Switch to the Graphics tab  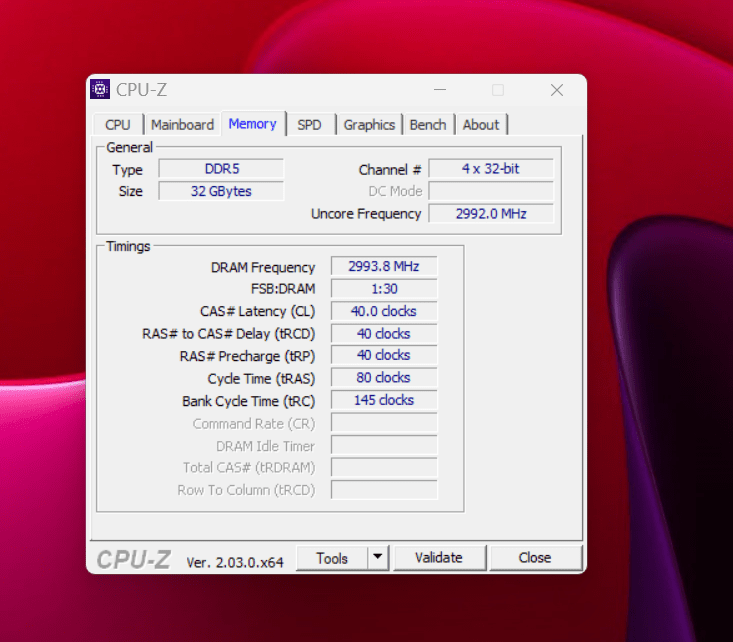[369, 125]
